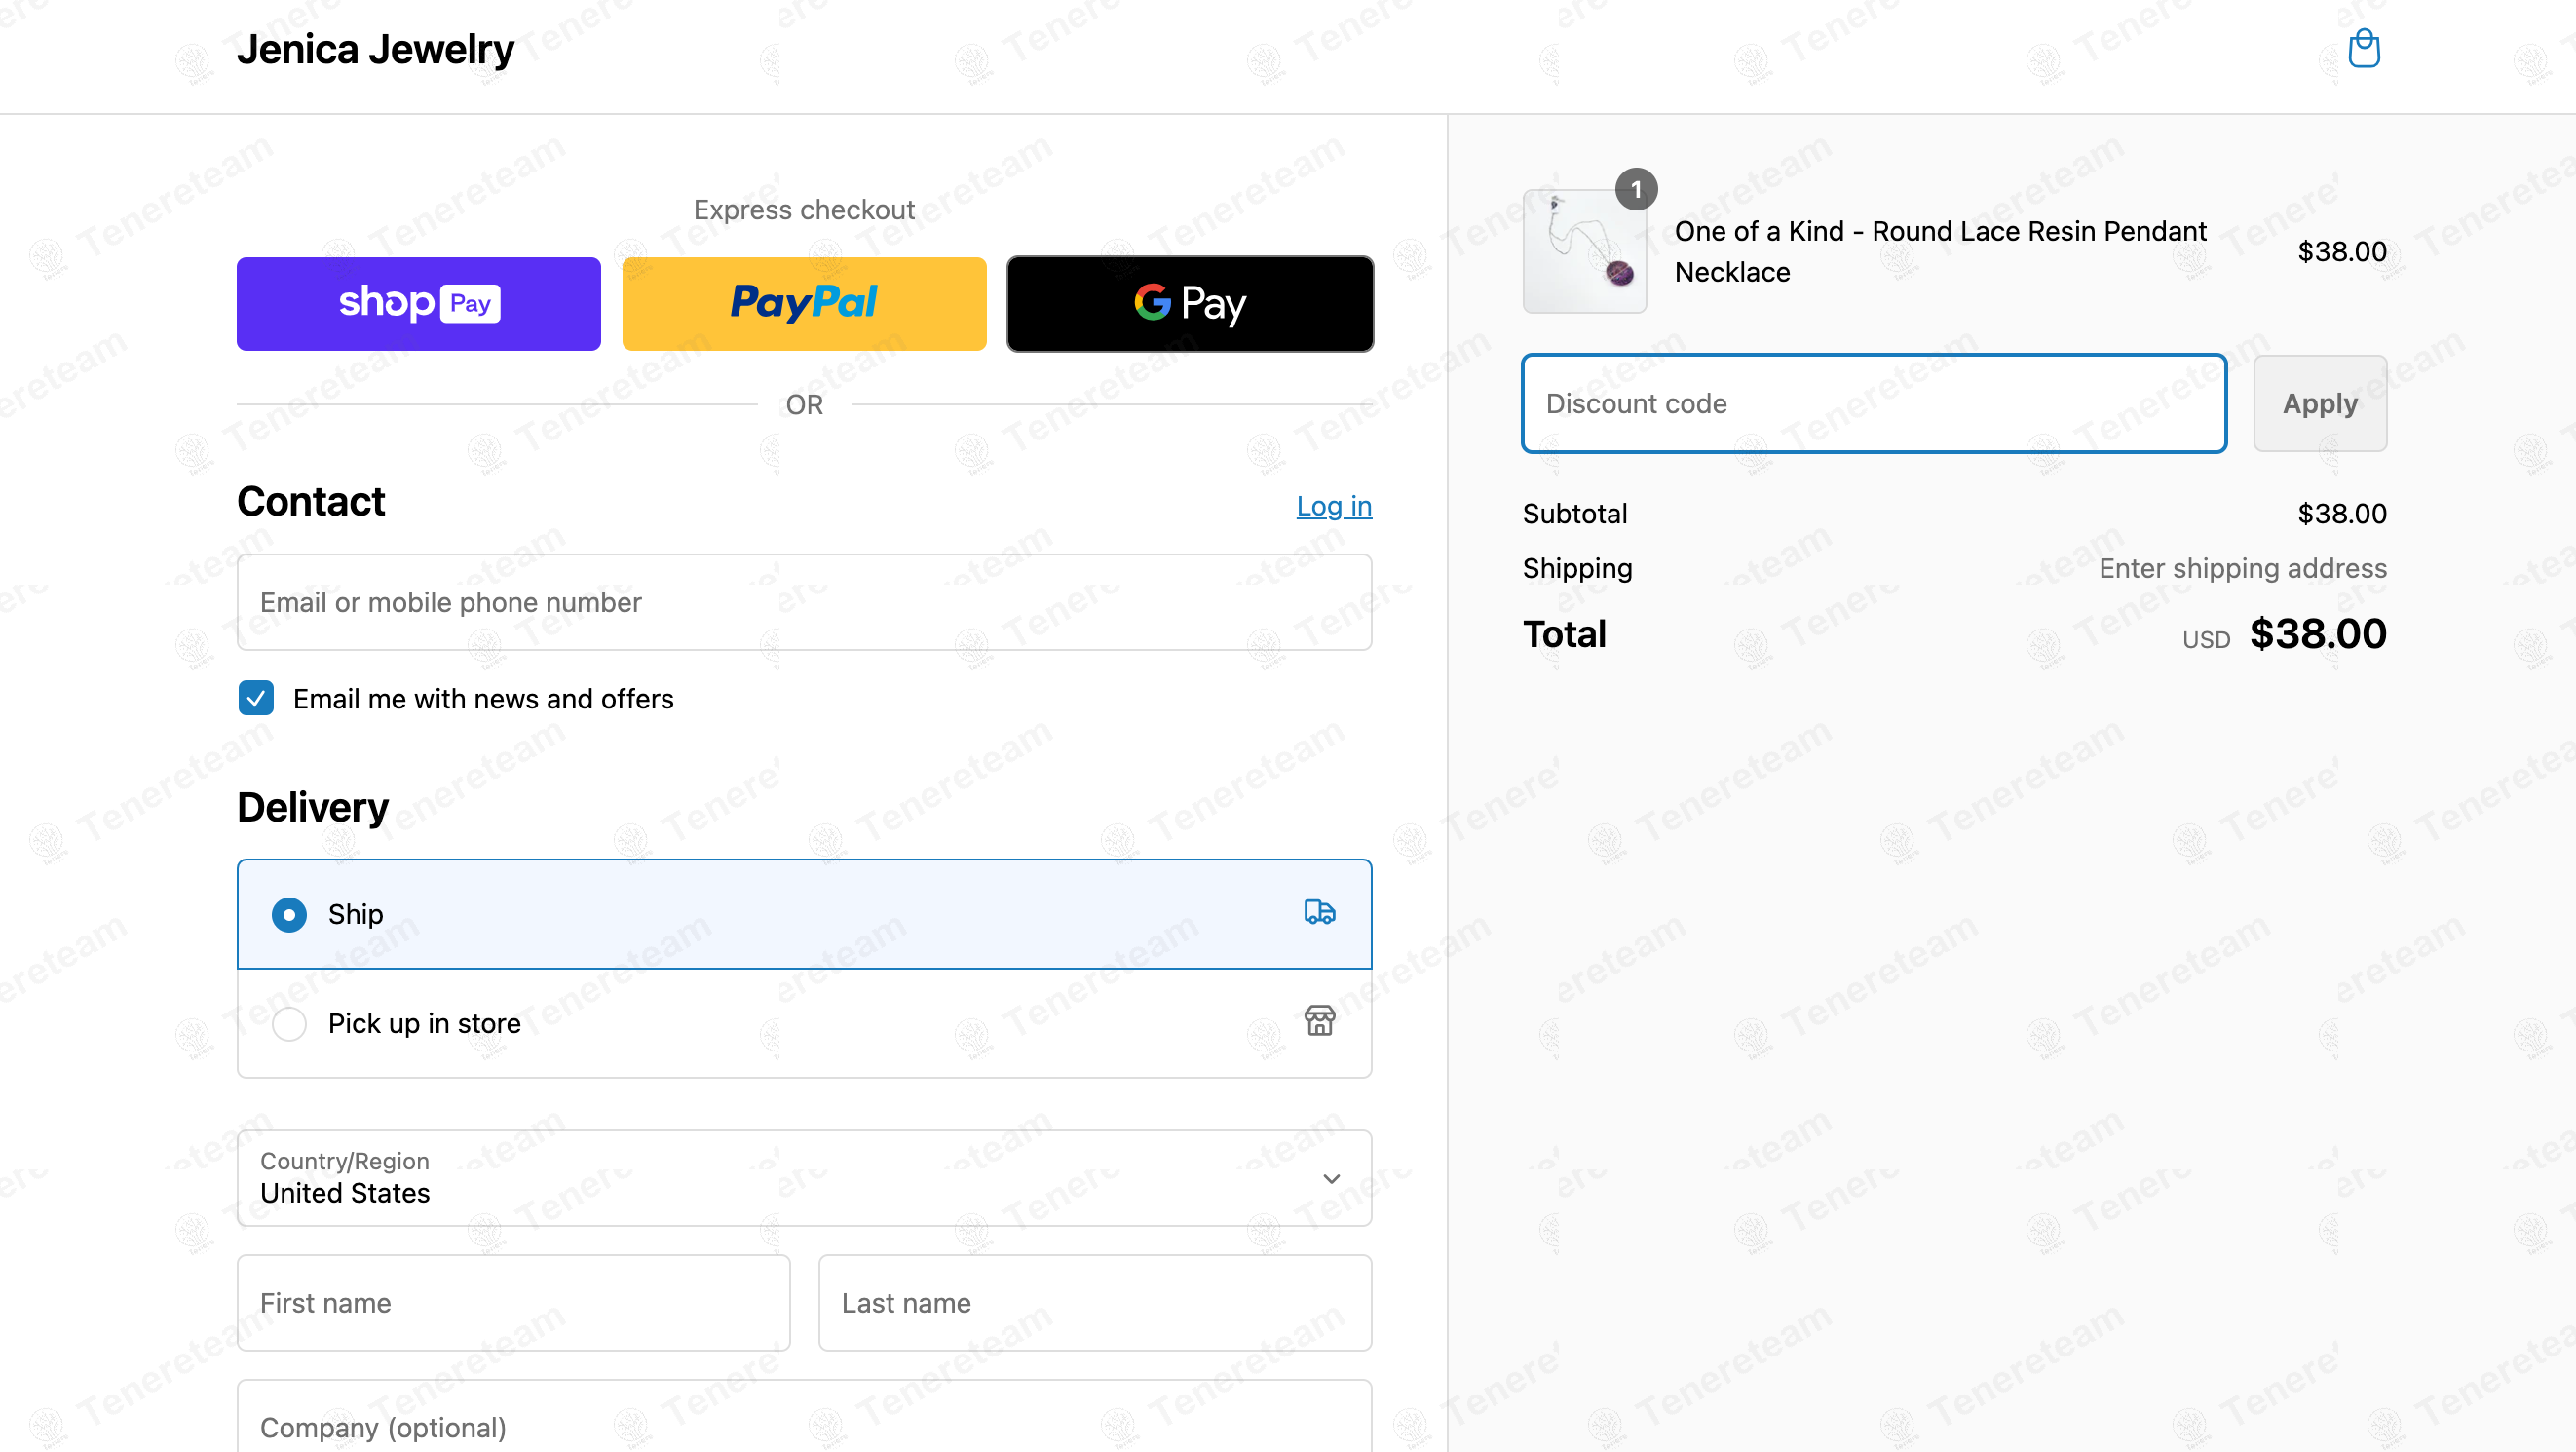The height and width of the screenshot is (1452, 2576).
Task: Click the Apply discount button
Action: [2319, 404]
